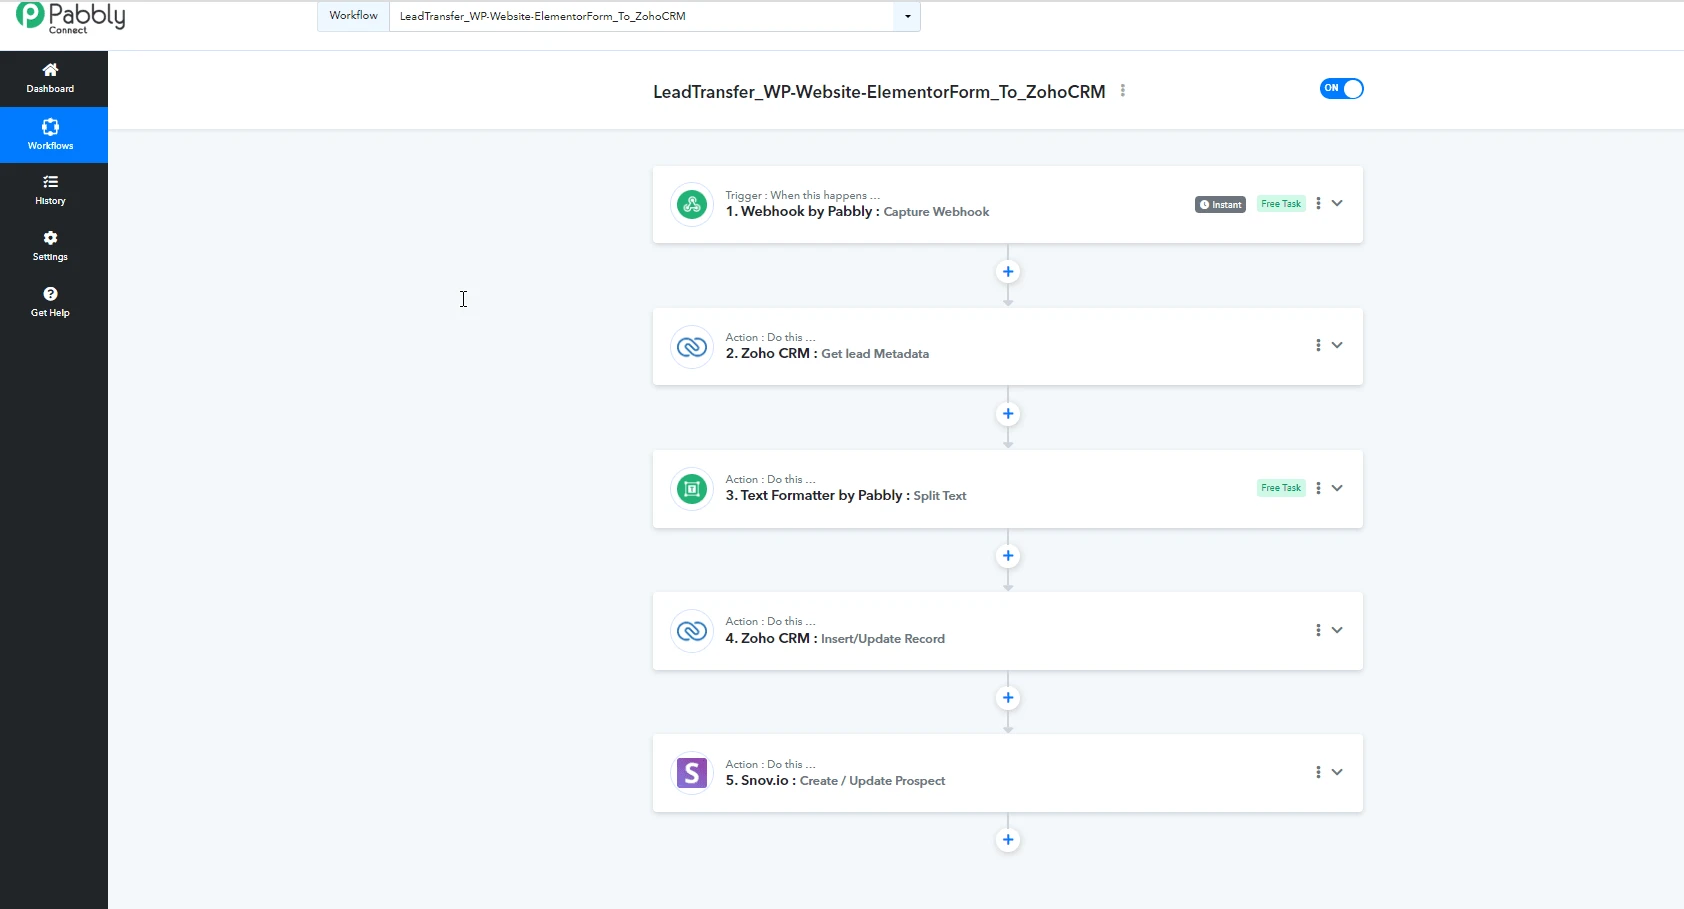The image size is (1684, 909).
Task: Add a step after Split Text
Action: [1008, 556]
